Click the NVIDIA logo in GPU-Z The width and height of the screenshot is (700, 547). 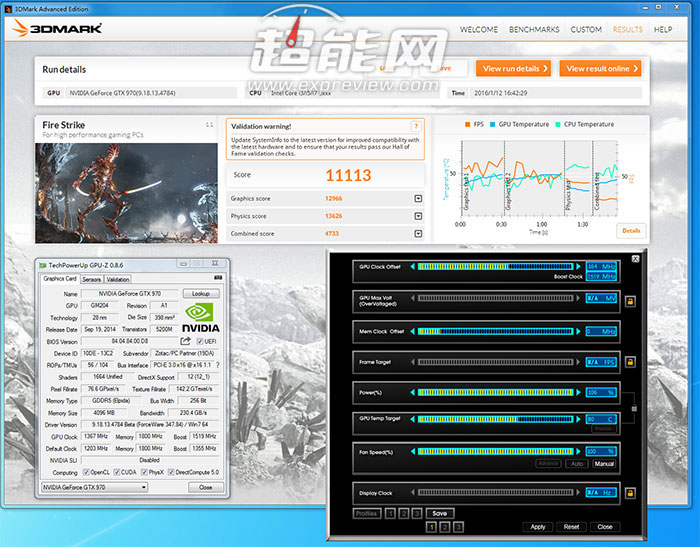point(201,317)
